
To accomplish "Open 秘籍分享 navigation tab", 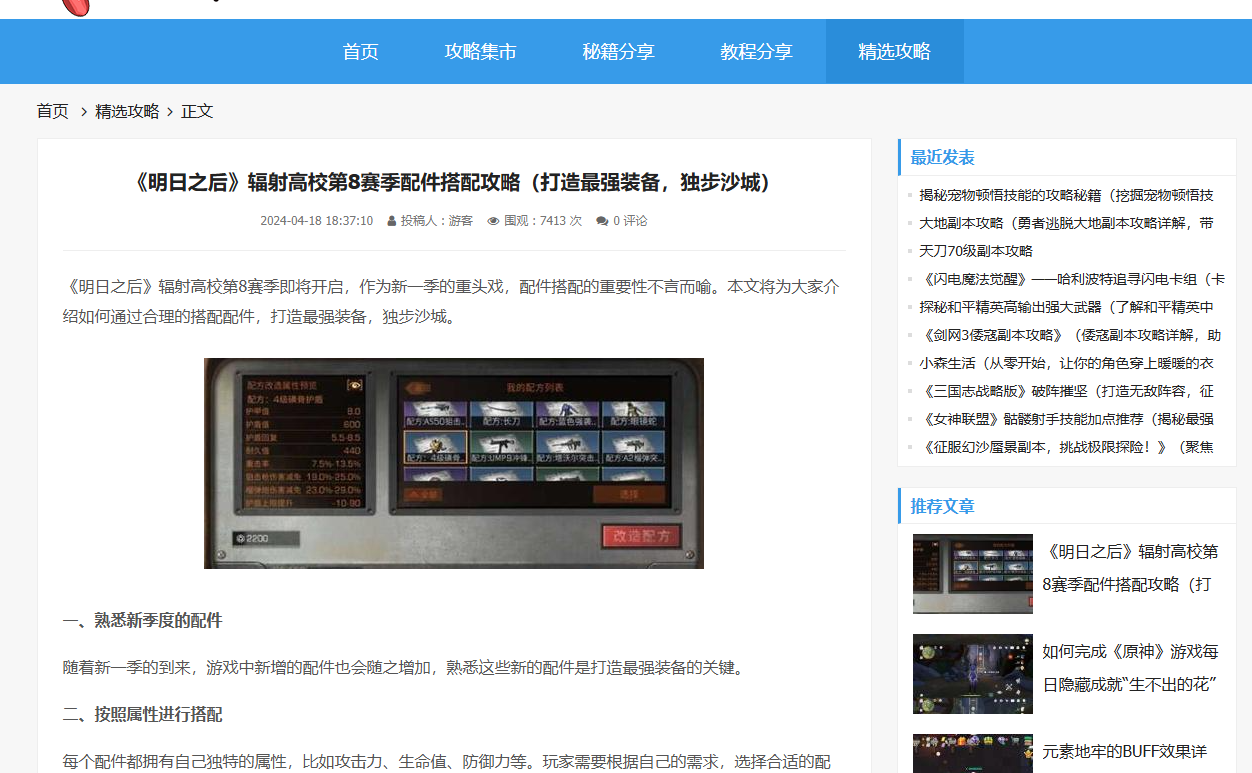I will point(619,52).
